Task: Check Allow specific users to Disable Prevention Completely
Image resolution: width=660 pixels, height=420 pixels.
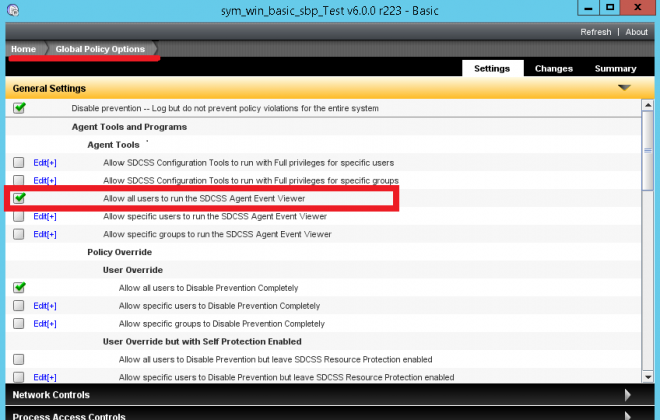Action: coord(19,306)
